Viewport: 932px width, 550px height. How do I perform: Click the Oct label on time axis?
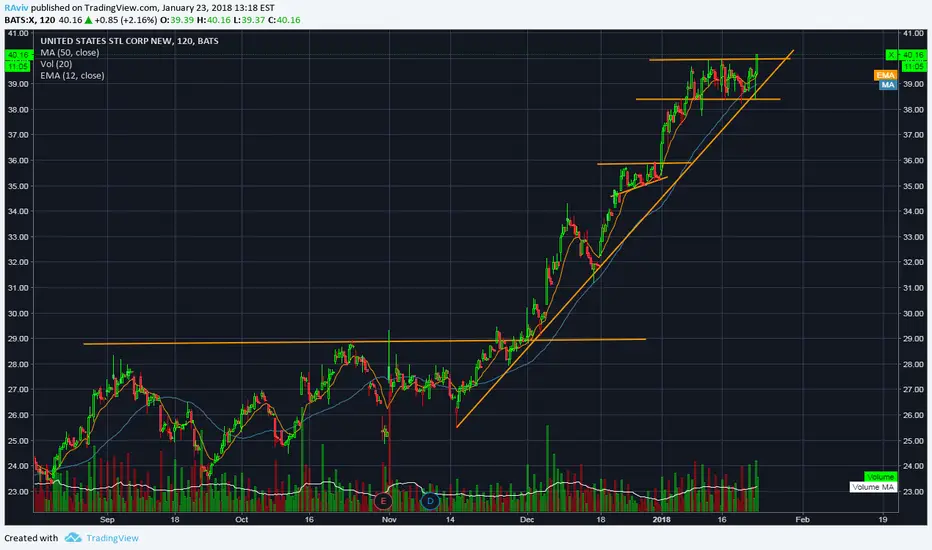coord(241,520)
